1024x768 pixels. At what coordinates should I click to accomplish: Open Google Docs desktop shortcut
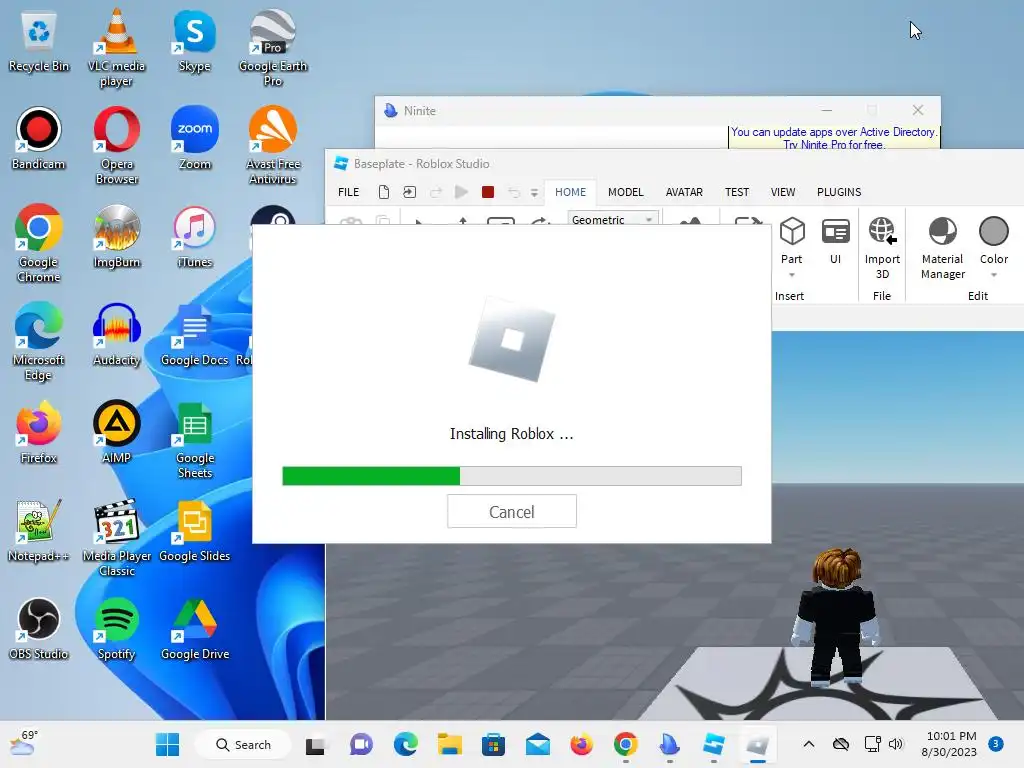195,334
